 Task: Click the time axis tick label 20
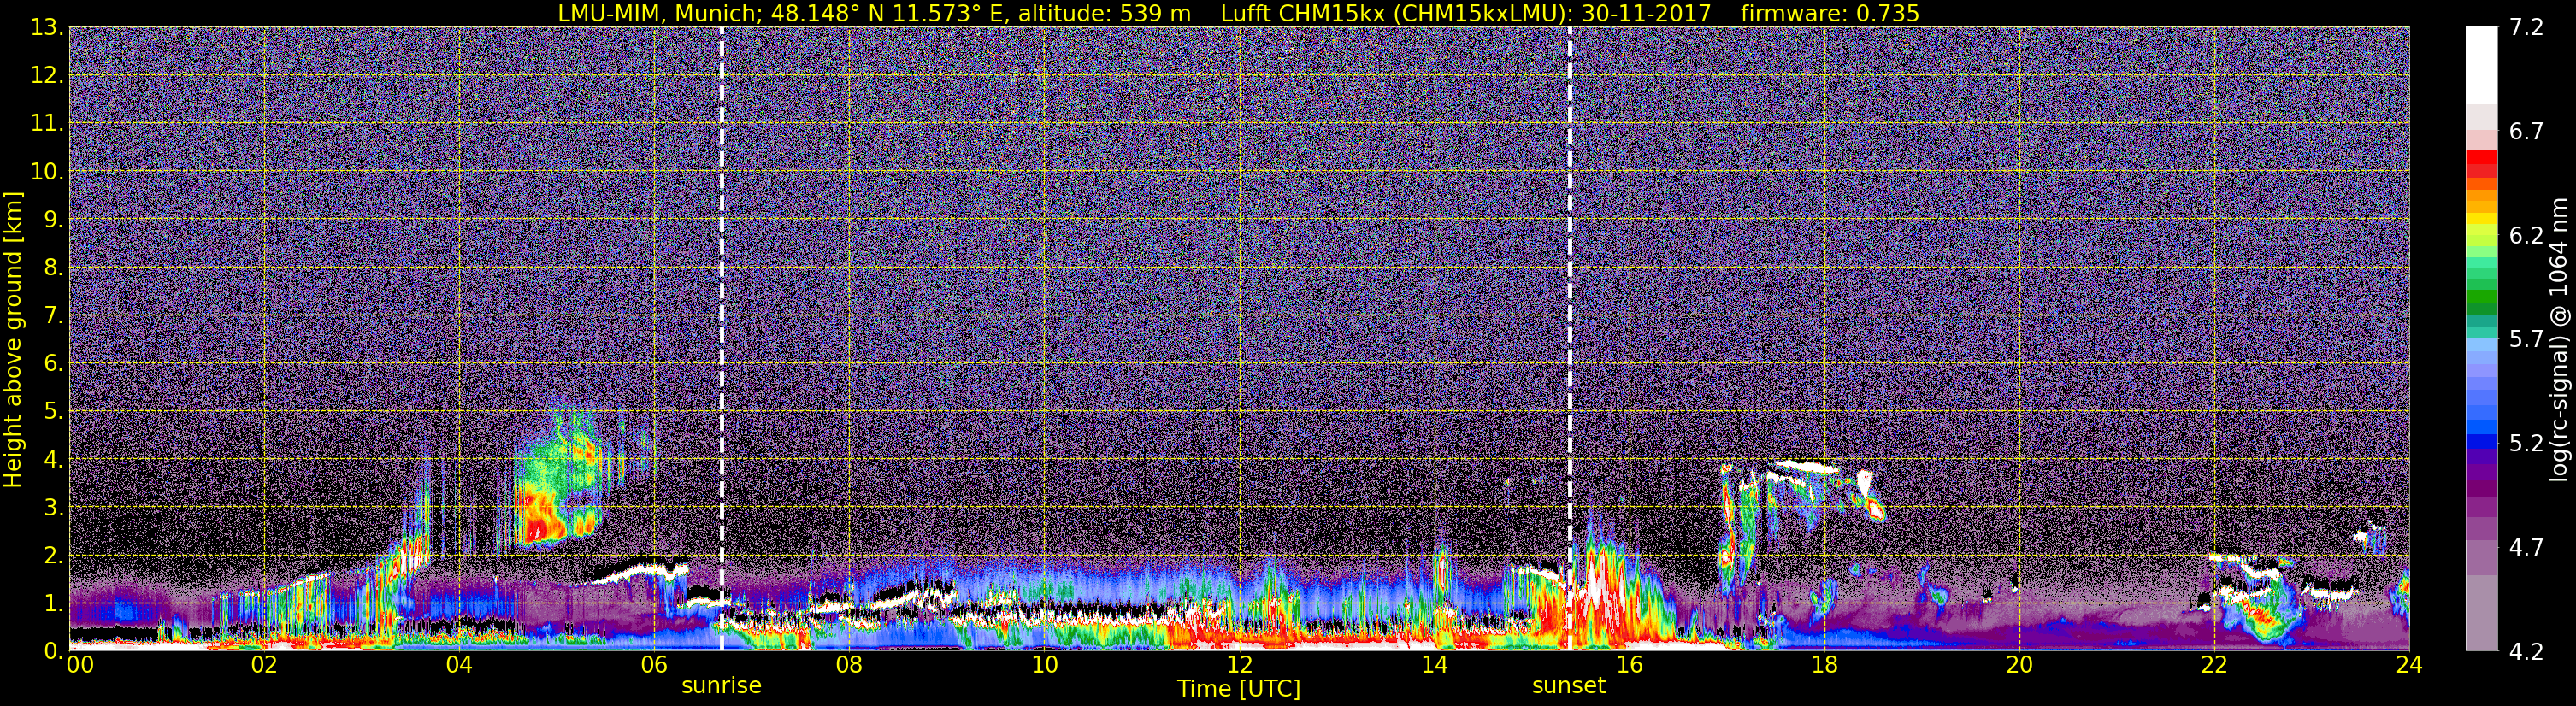2019,666
